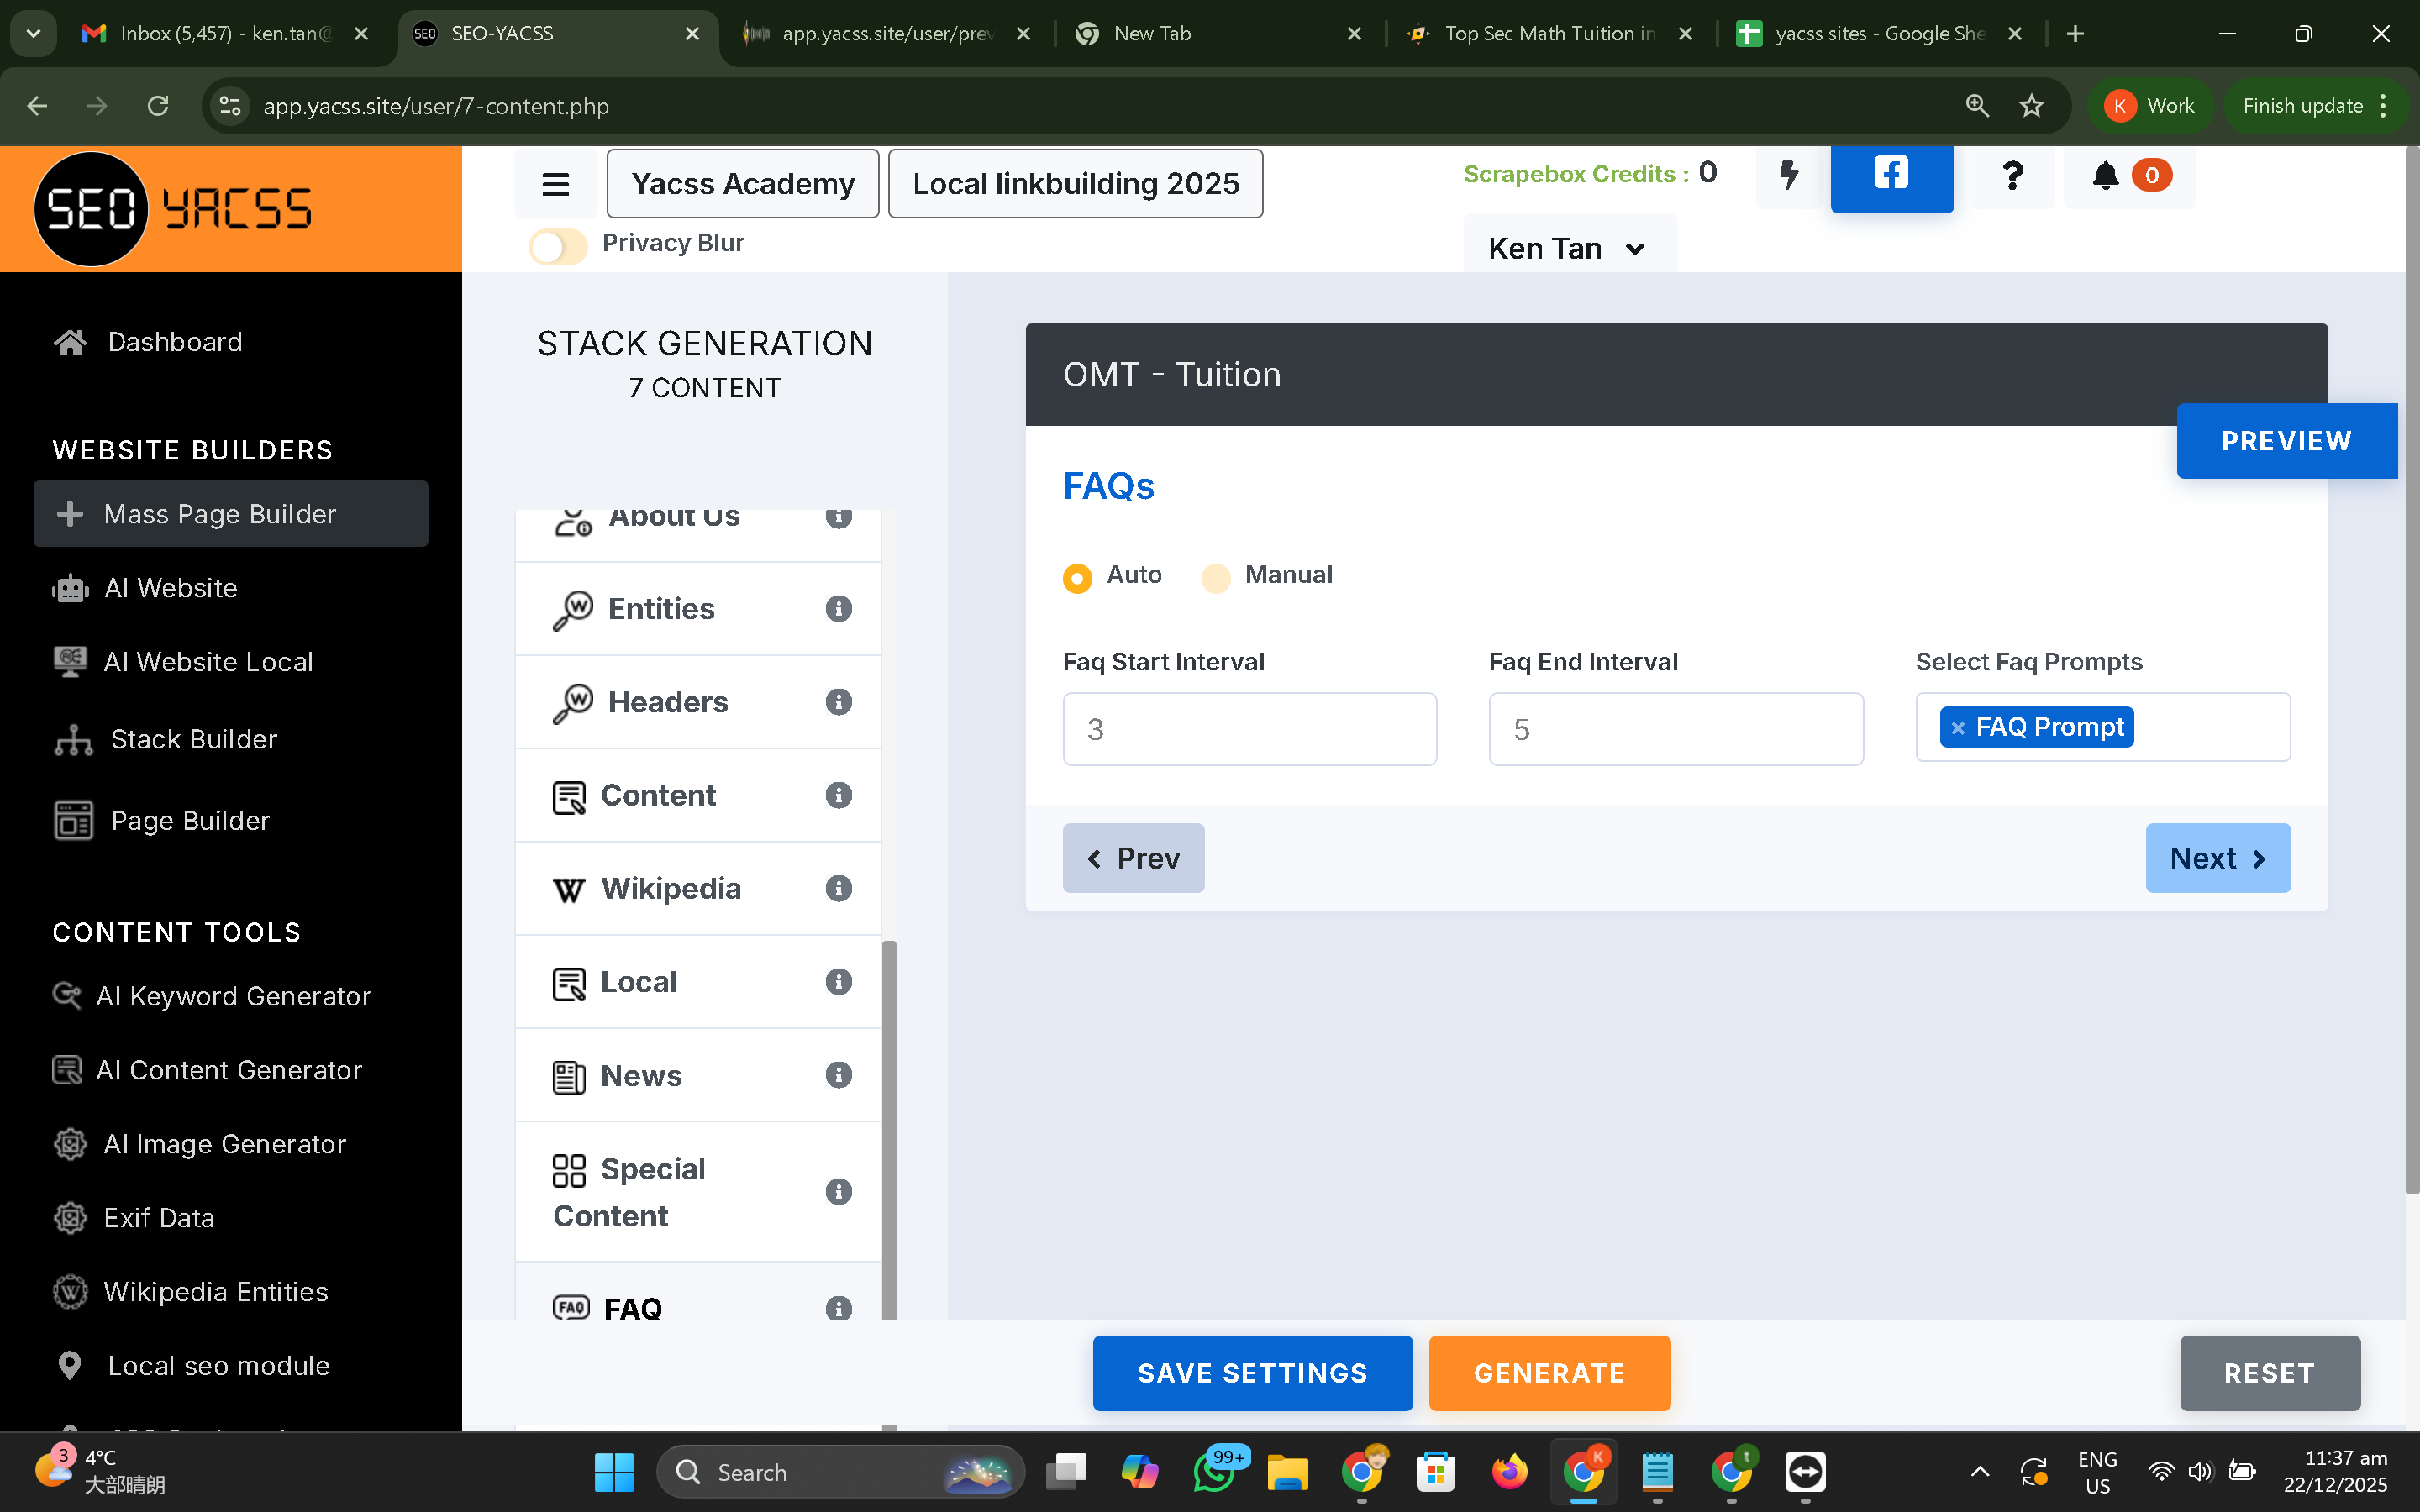Open the Facebook icon button
Image resolution: width=2420 pixels, height=1512 pixels.
point(1891,174)
